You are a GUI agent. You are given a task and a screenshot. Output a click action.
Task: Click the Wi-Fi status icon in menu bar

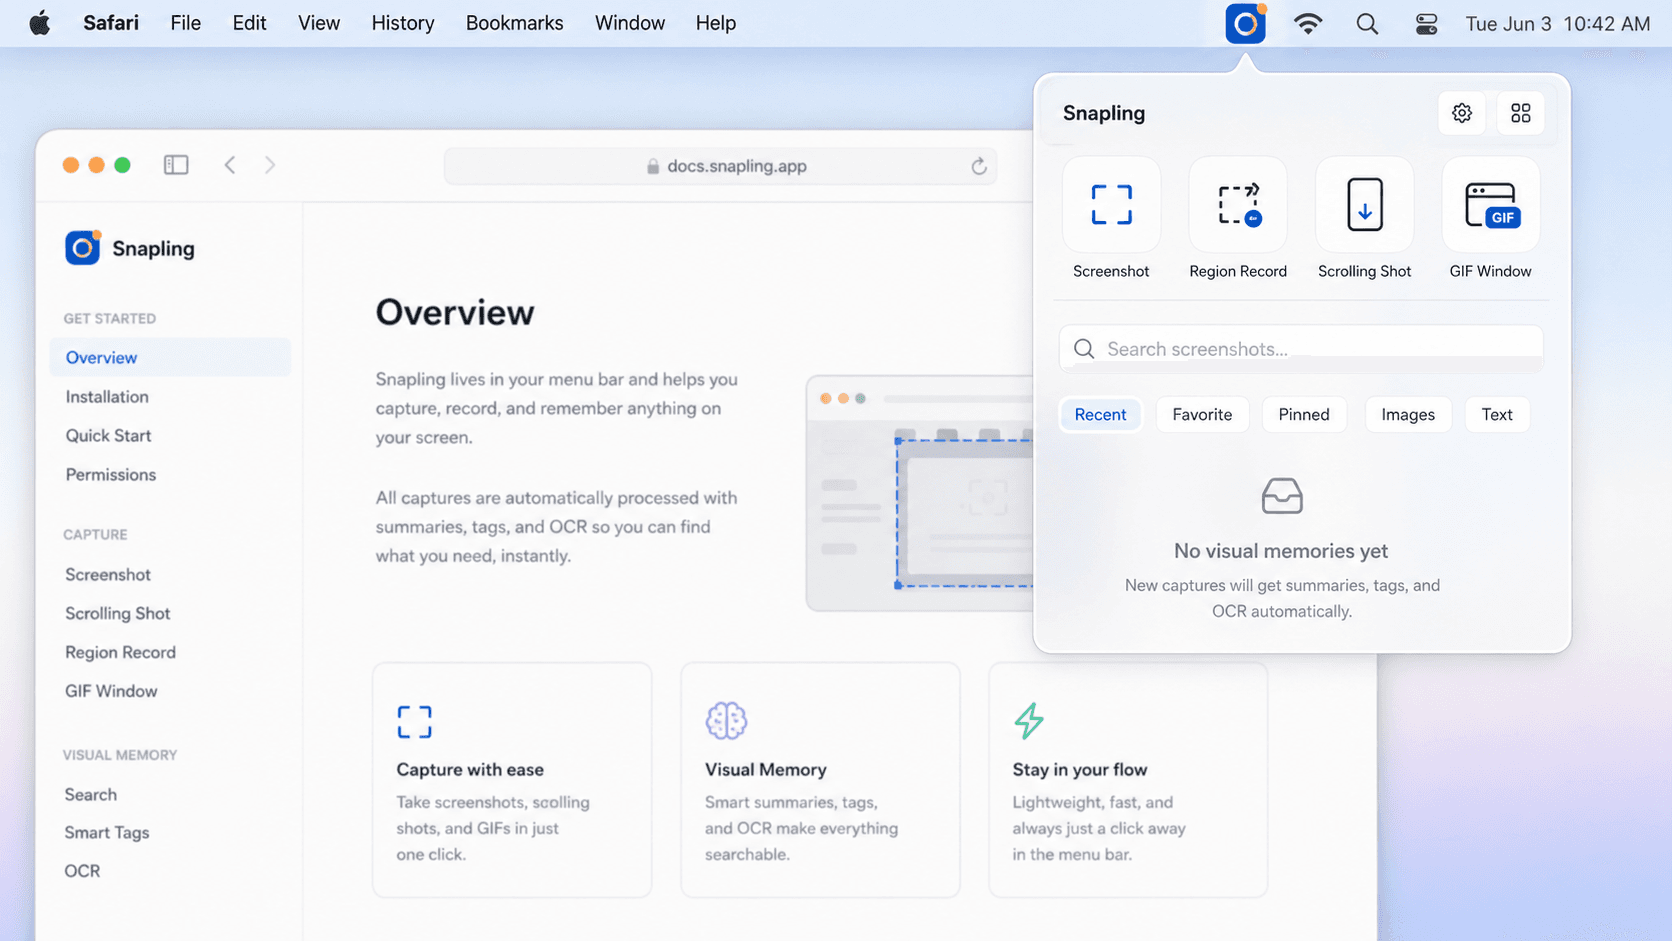point(1308,23)
